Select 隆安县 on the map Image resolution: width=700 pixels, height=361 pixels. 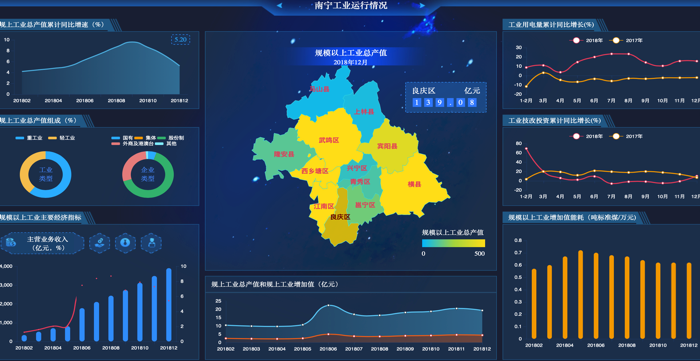pos(284,154)
